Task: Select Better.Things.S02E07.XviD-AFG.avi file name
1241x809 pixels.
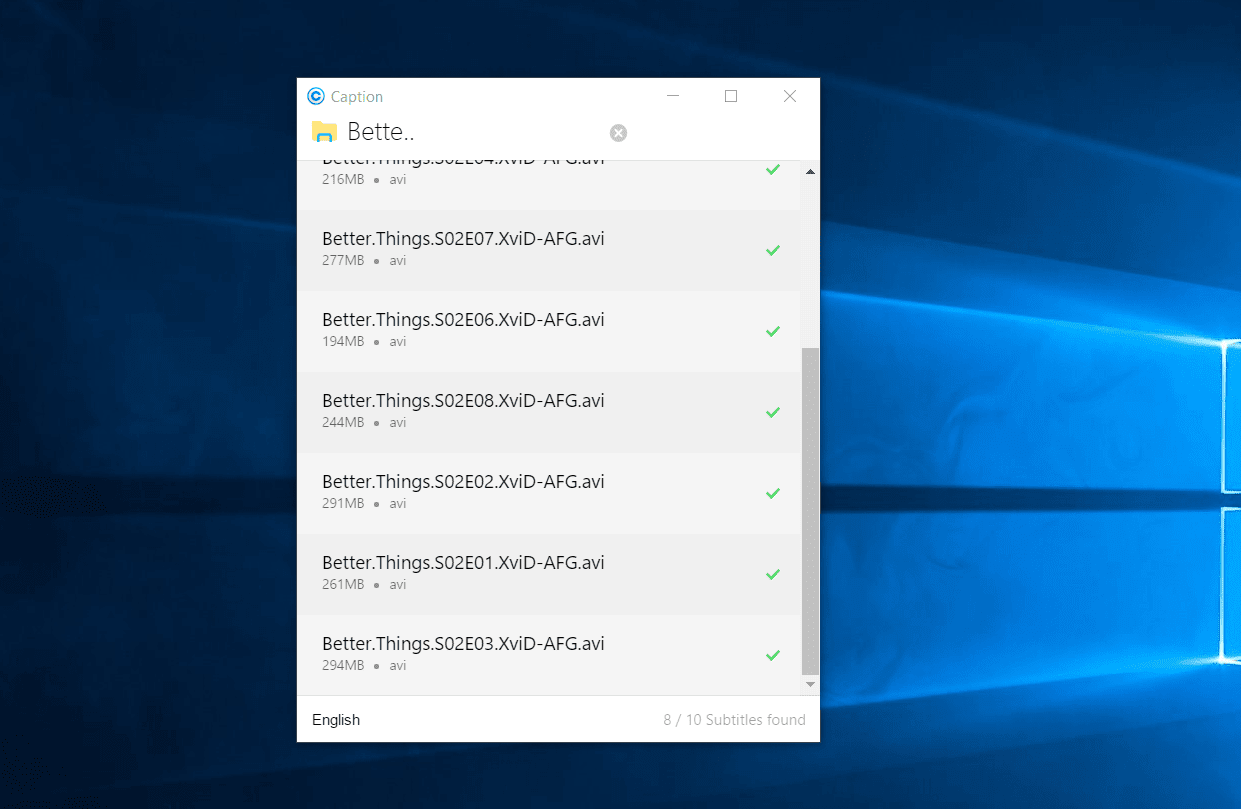Action: coord(463,239)
